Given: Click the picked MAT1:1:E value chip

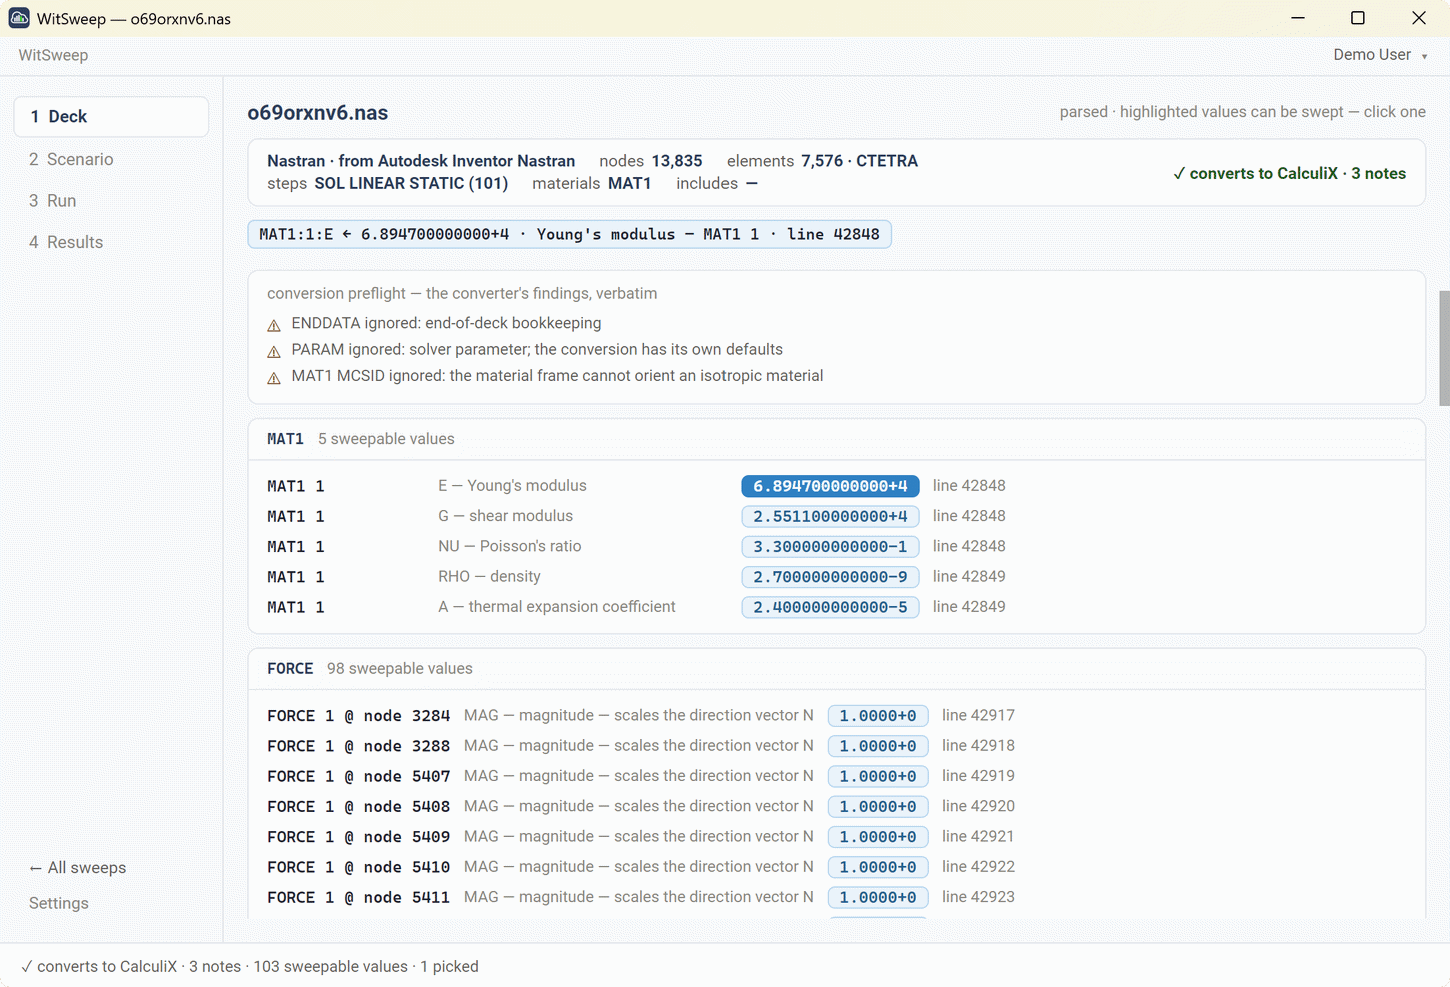Looking at the screenshot, I should [x=569, y=234].
